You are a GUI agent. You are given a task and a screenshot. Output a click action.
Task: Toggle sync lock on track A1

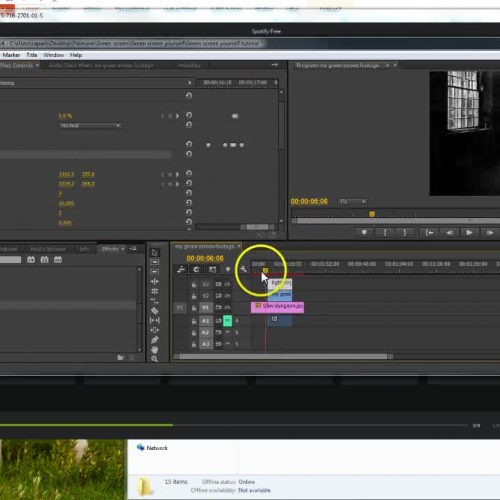218,321
